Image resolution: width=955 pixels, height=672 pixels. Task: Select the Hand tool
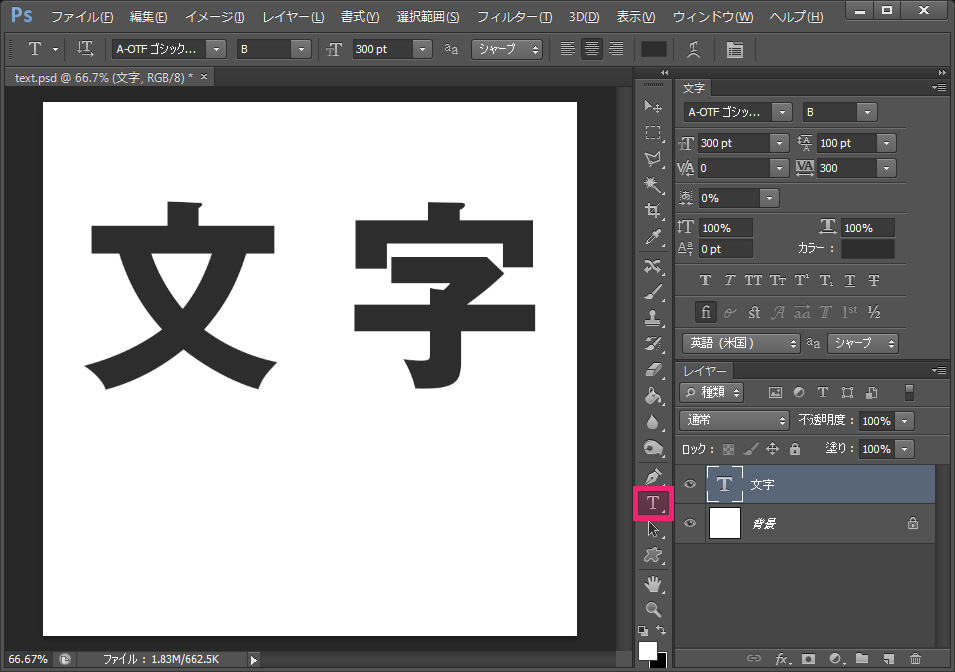[653, 583]
